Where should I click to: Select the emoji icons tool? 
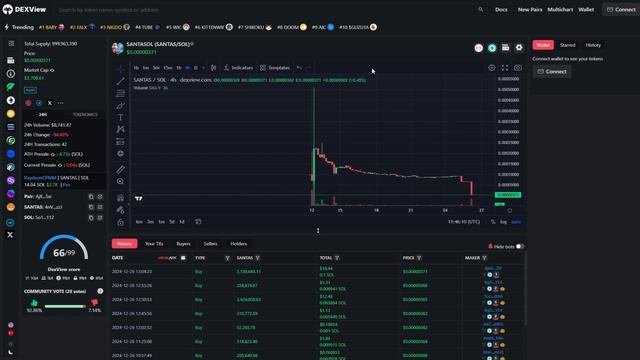click(x=120, y=153)
